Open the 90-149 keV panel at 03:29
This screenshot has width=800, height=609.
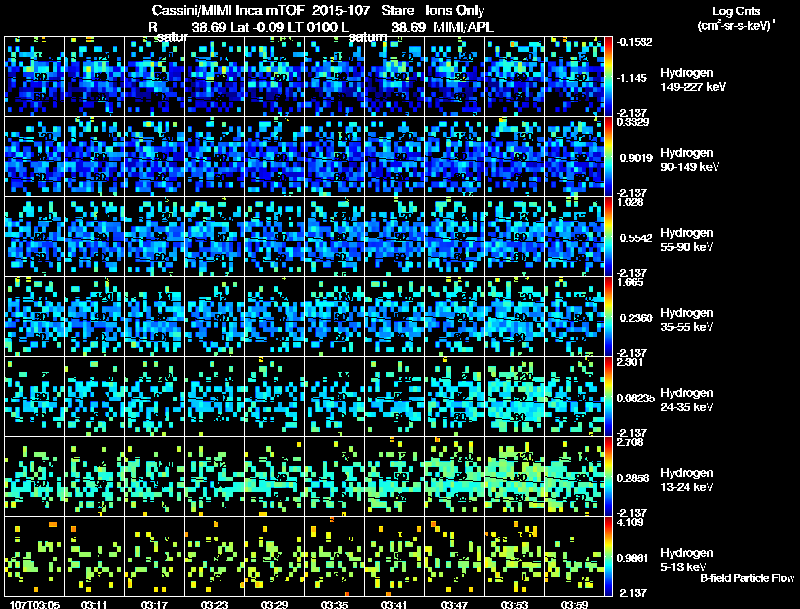pyautogui.click(x=274, y=157)
